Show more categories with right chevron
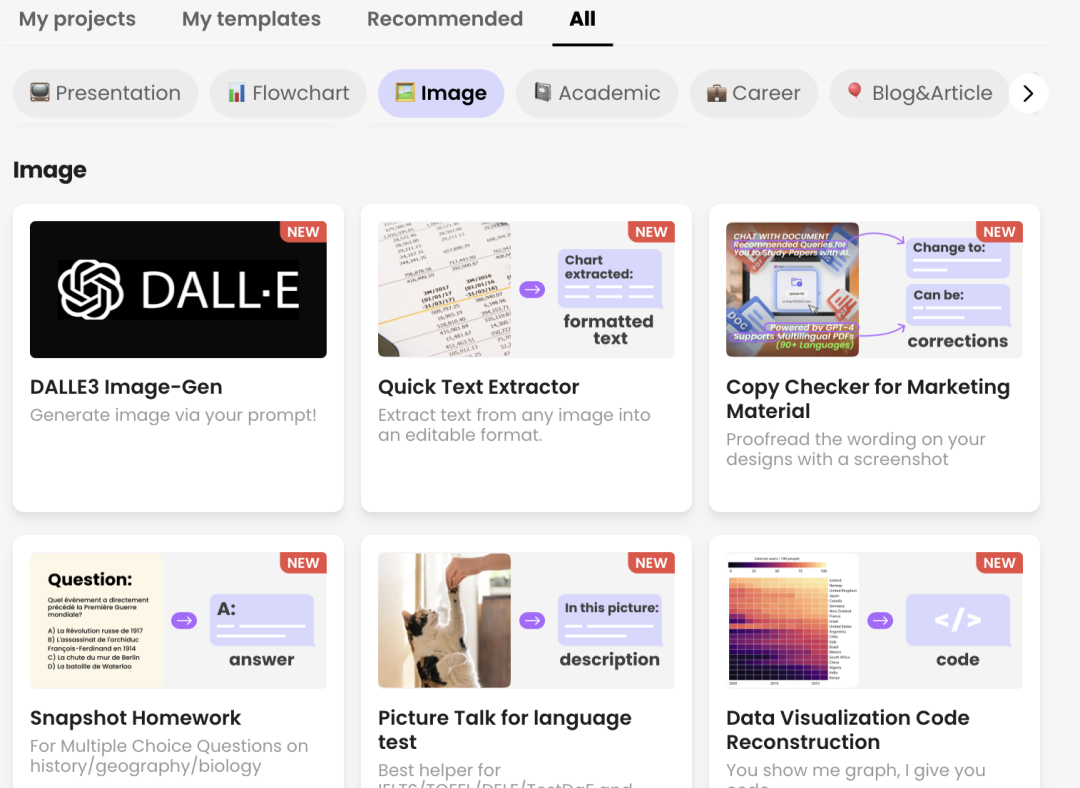1080x788 pixels. (x=1028, y=93)
